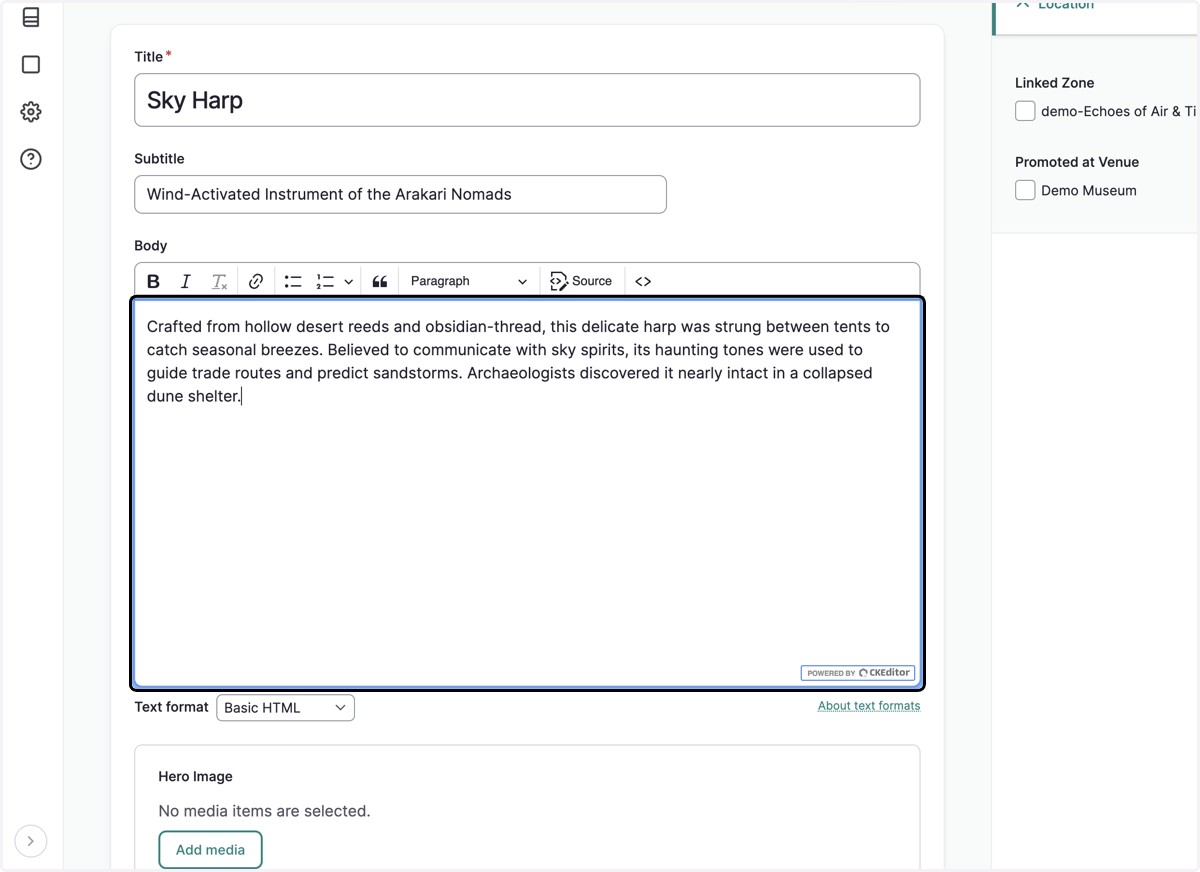Click the Powered by CKEditor badge
The height and width of the screenshot is (872, 1200).
click(858, 673)
